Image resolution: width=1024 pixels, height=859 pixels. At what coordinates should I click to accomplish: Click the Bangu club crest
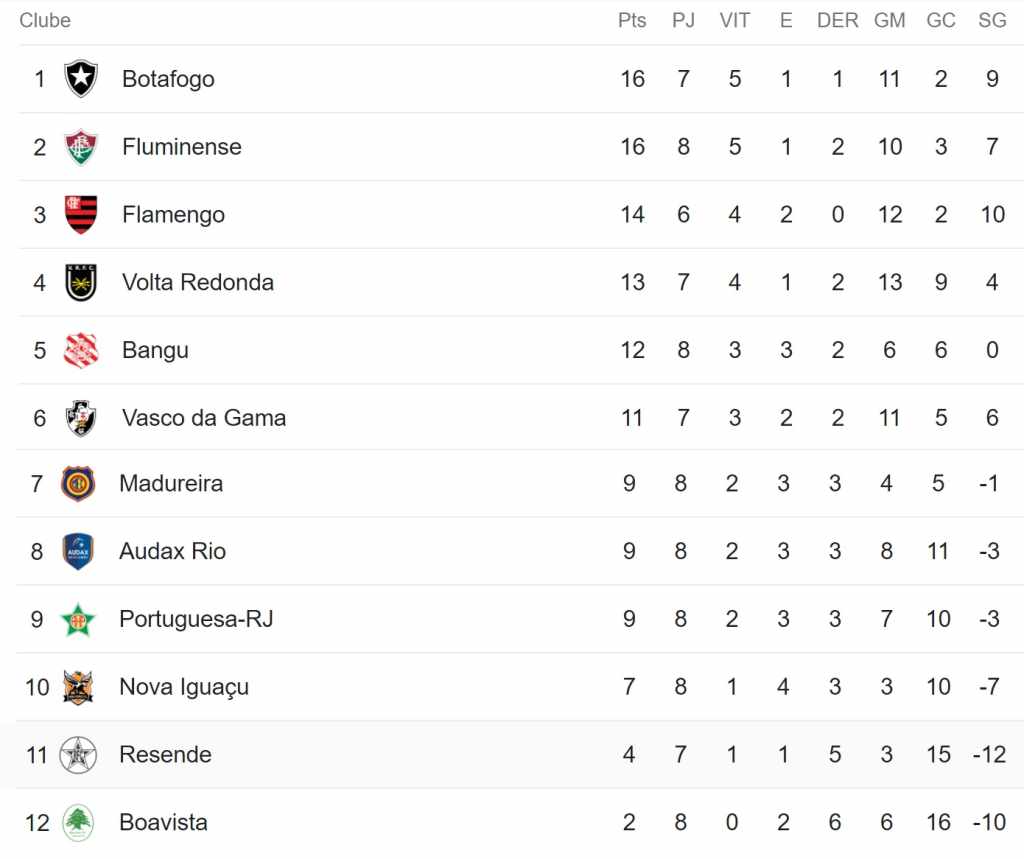(81, 350)
